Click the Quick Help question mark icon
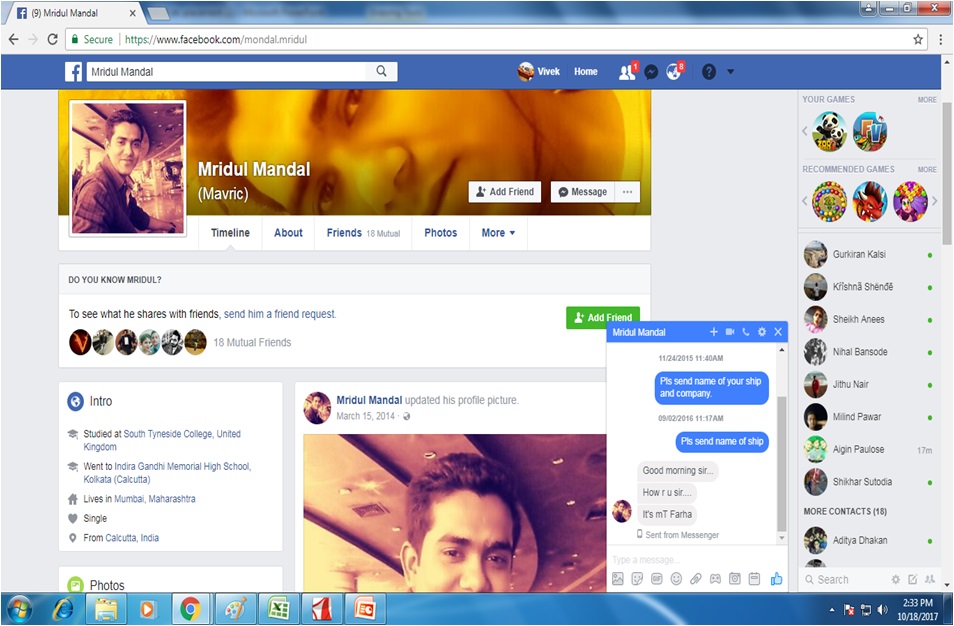 tap(709, 72)
